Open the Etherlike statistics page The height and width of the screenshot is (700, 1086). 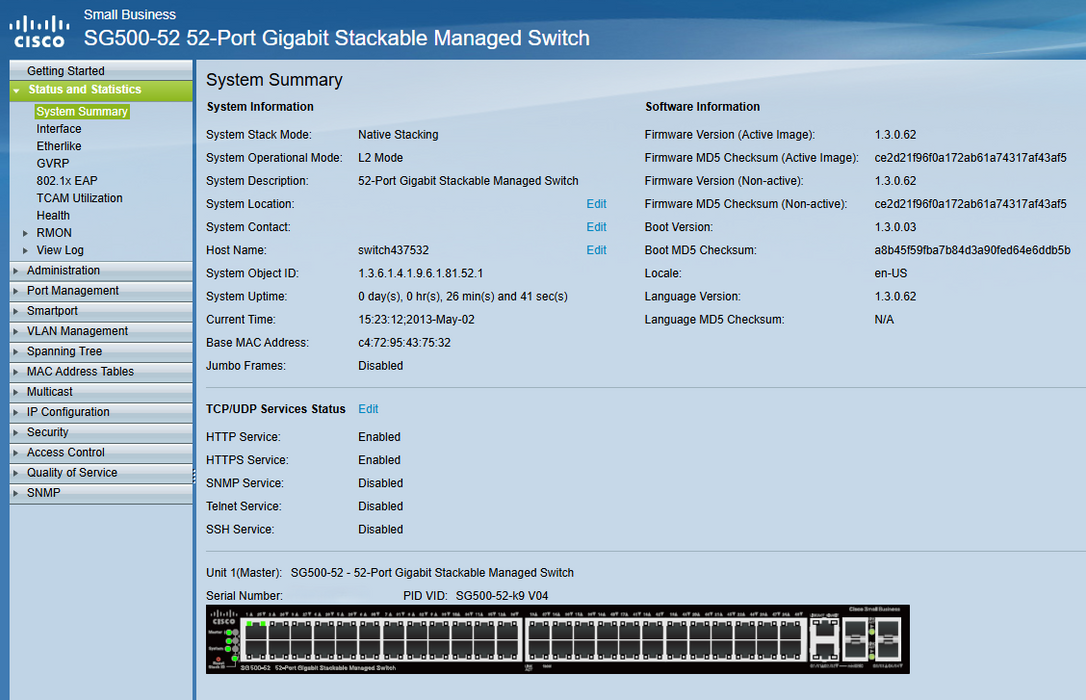(59, 146)
